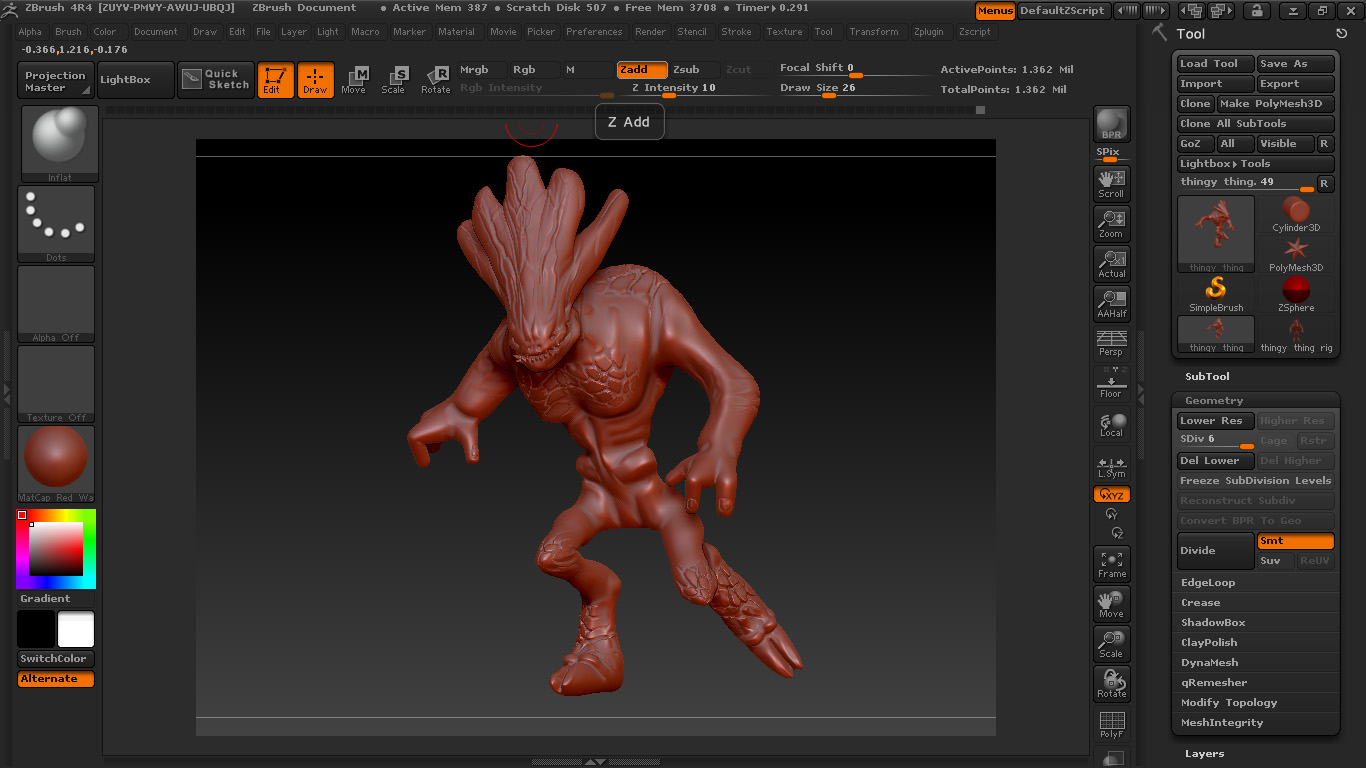Set canvas to AAHalf size
Image resolution: width=1366 pixels, height=768 pixels.
click(1111, 303)
